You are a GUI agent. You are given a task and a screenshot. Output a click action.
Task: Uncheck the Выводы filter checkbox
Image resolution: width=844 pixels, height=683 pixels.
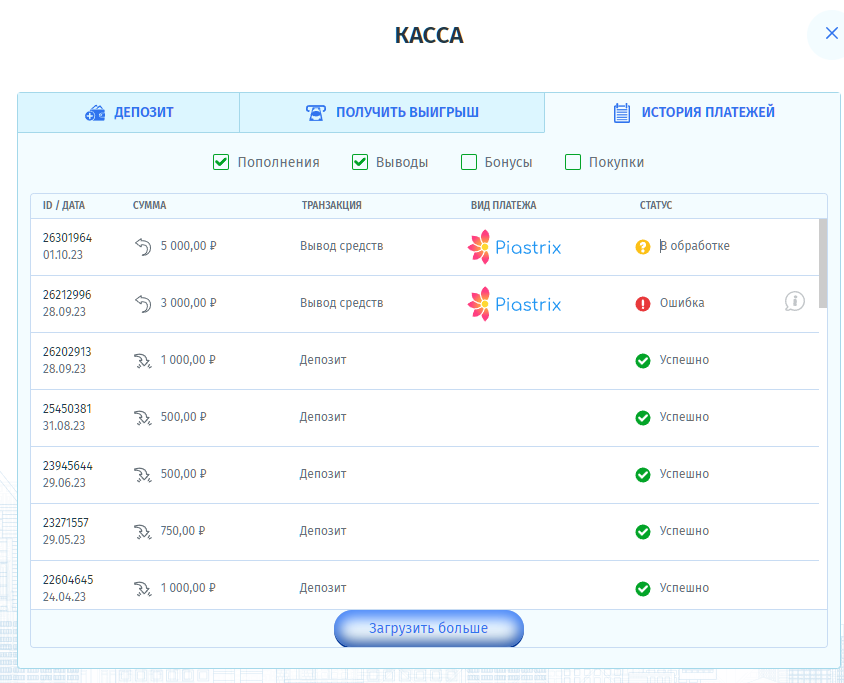[x=360, y=162]
